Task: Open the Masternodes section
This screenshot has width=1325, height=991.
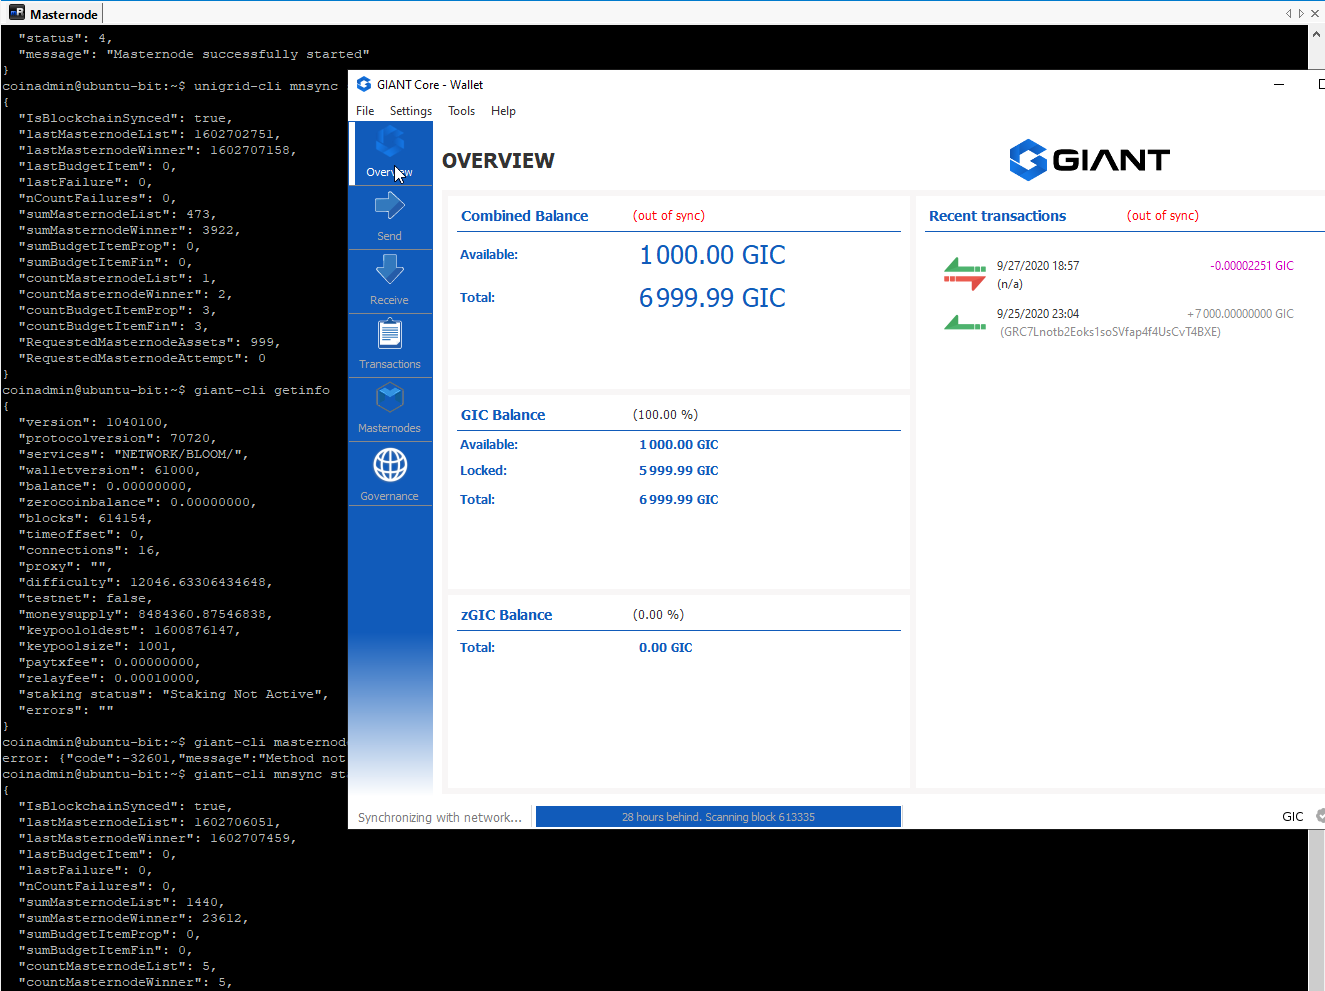Action: (390, 410)
